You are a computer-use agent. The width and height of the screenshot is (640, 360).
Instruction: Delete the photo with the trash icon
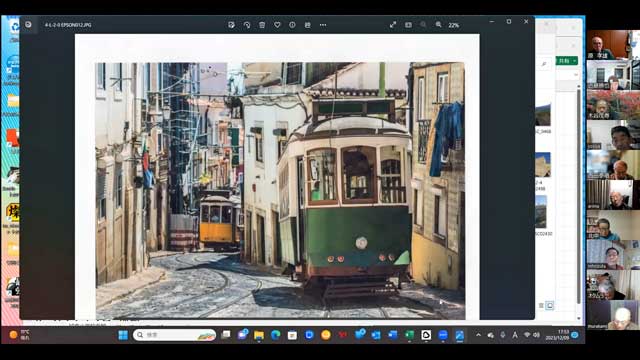(x=262, y=25)
